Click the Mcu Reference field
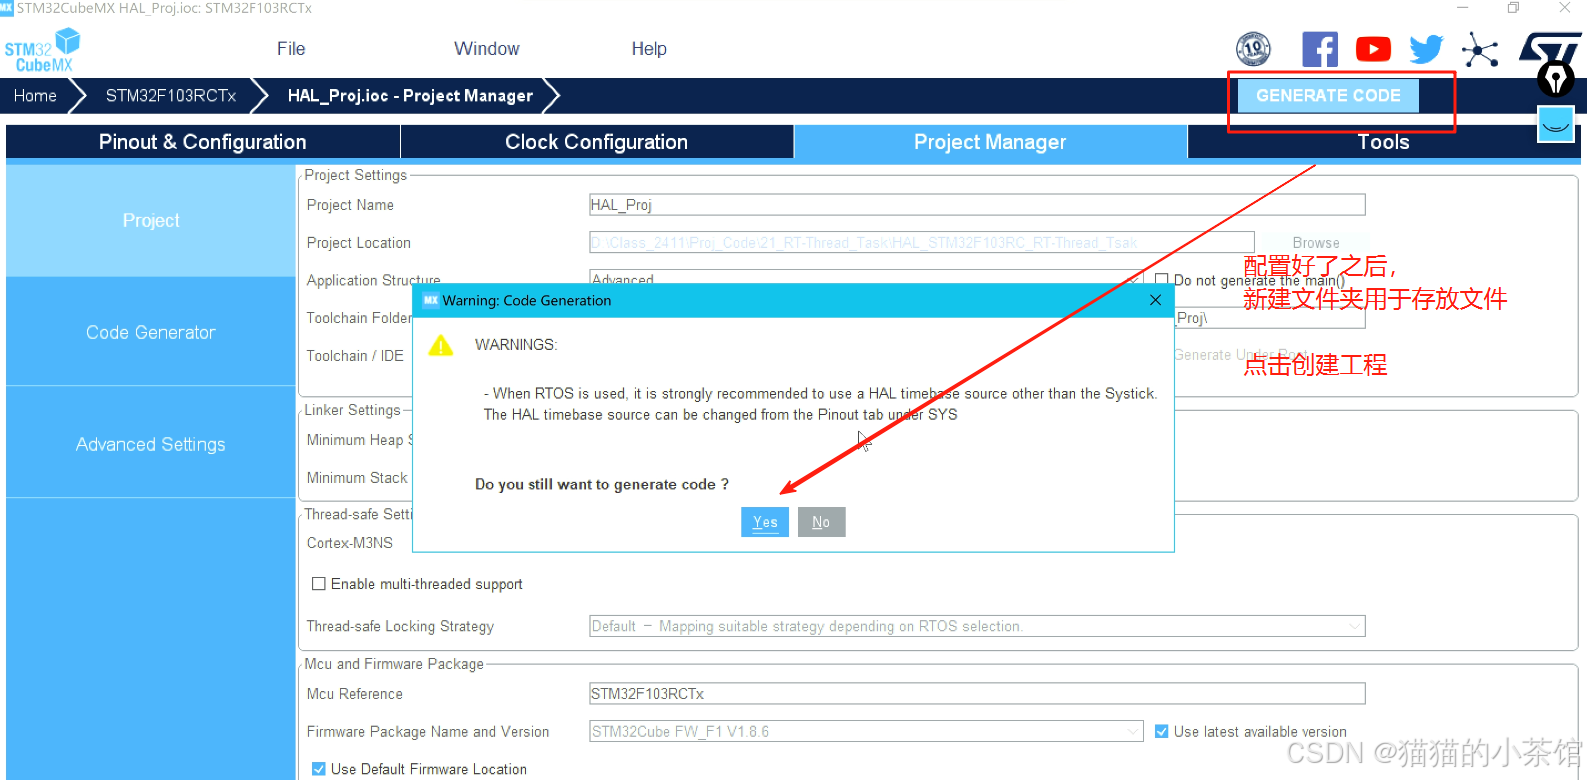 pyautogui.click(x=978, y=694)
